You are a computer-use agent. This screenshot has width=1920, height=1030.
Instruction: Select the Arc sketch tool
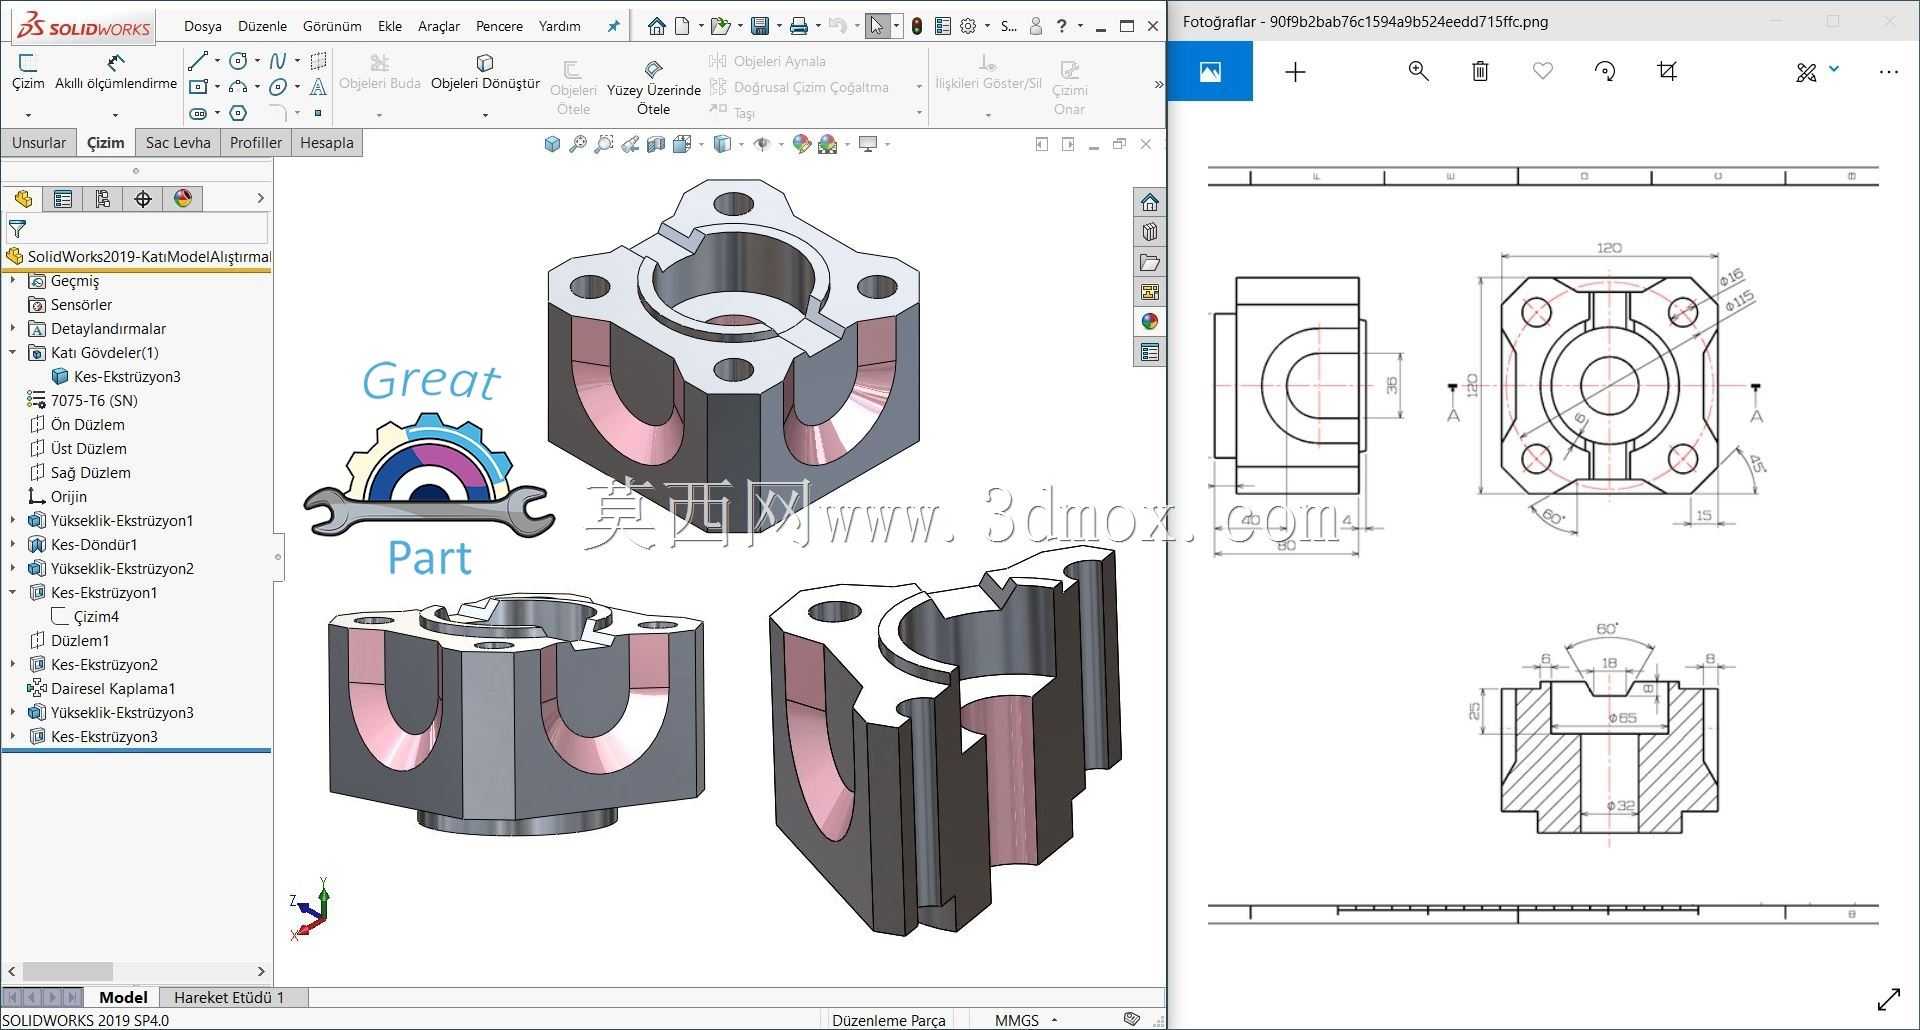(x=238, y=87)
